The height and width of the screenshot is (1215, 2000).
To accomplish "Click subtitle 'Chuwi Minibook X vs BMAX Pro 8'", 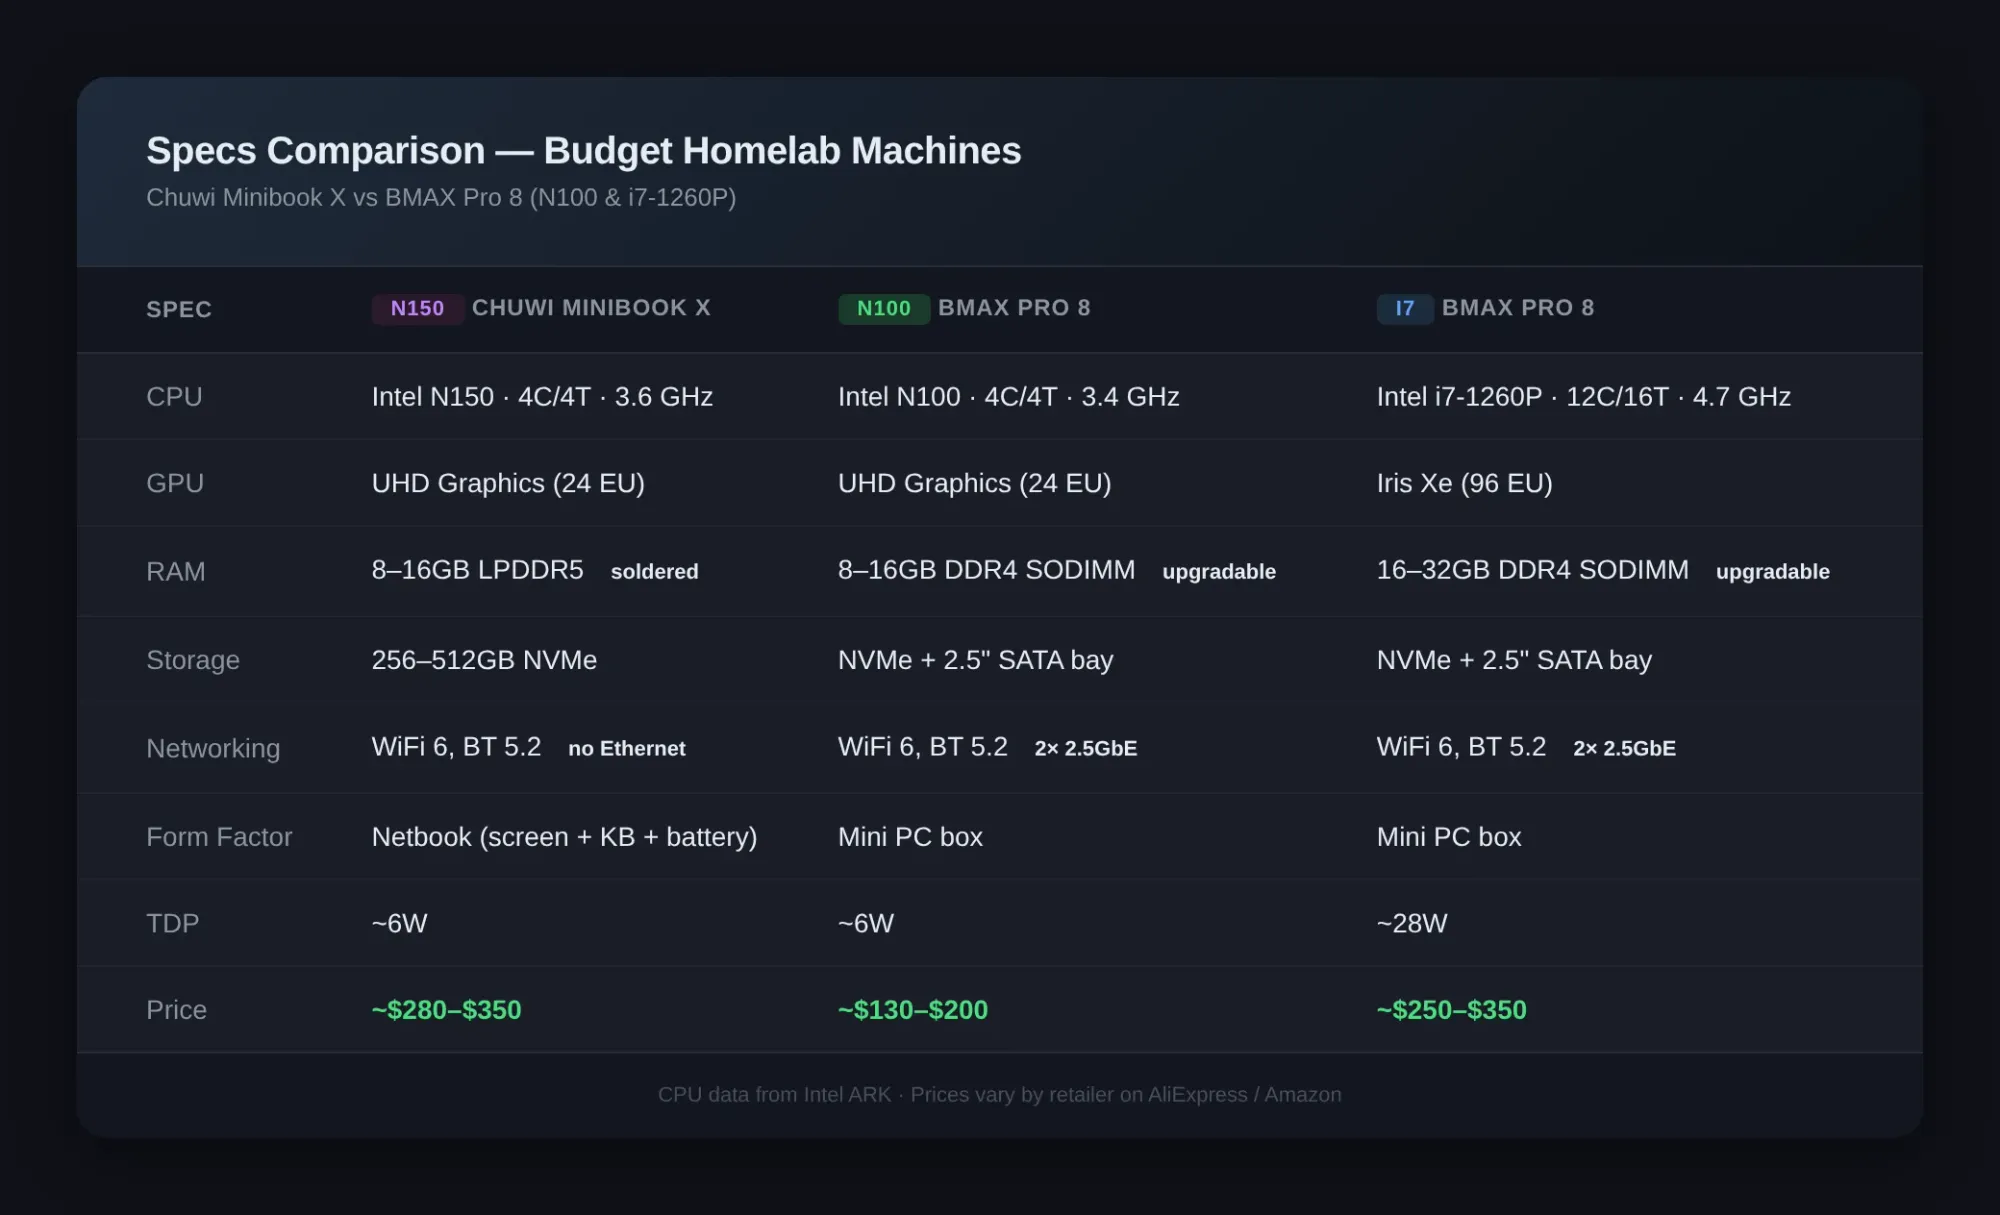I will pos(334,198).
